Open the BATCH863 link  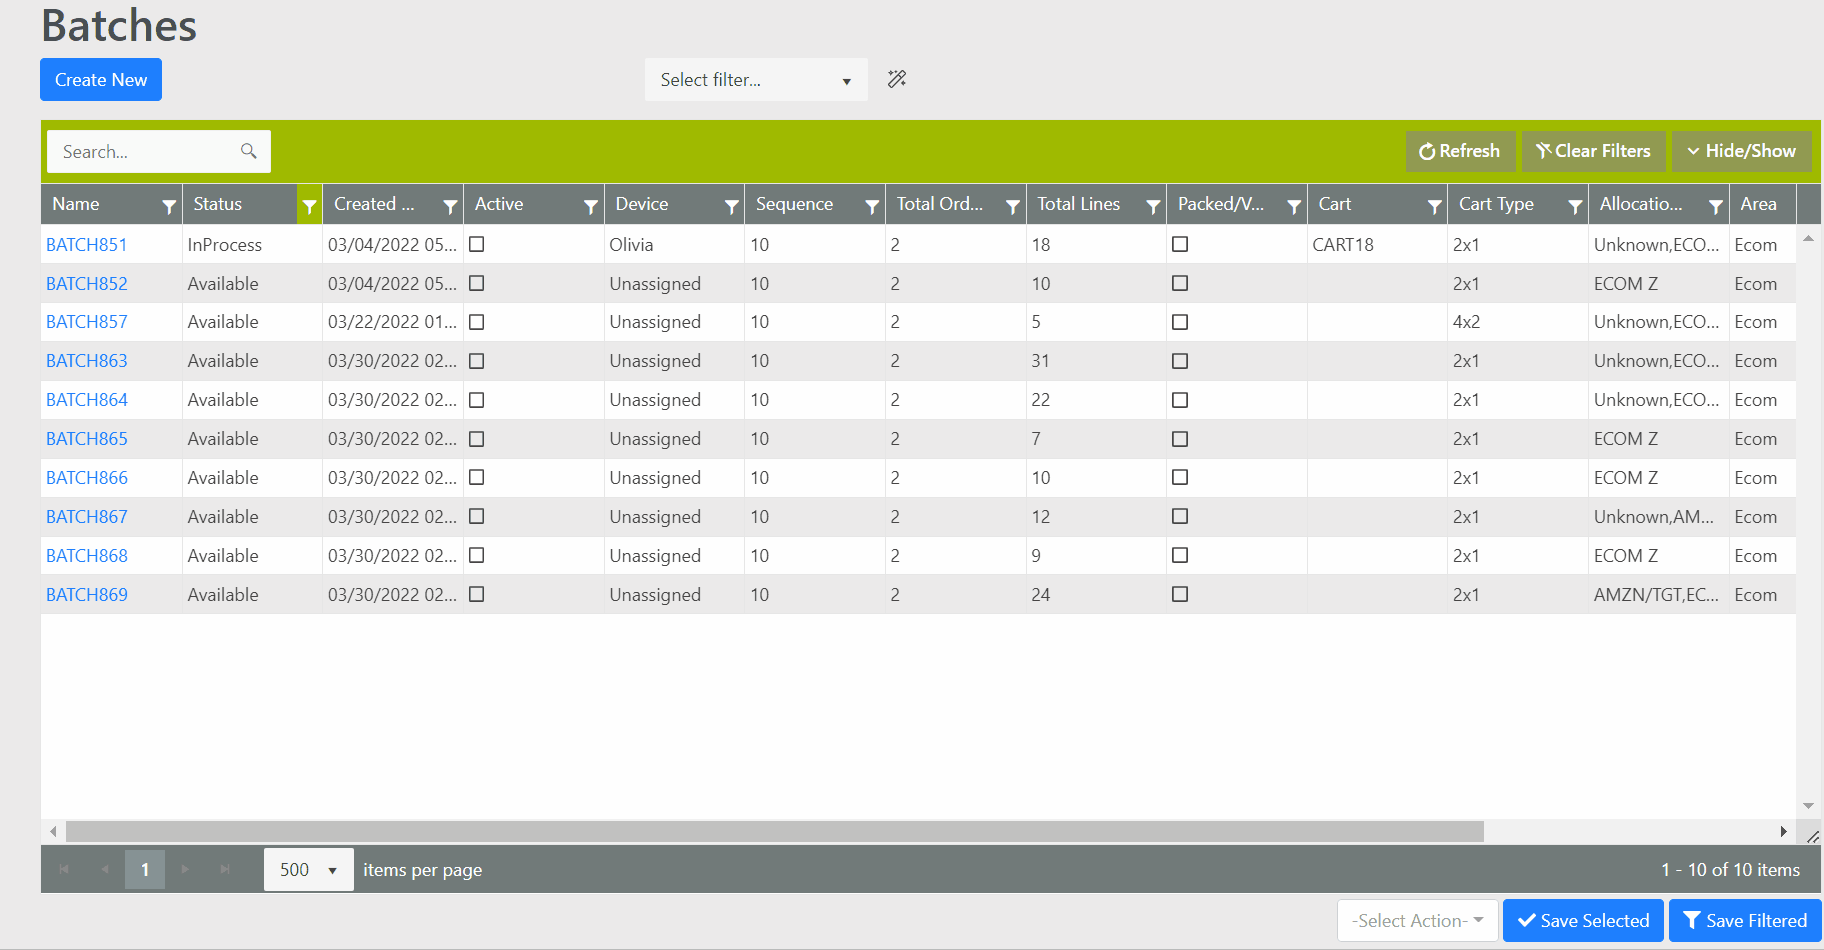87,361
